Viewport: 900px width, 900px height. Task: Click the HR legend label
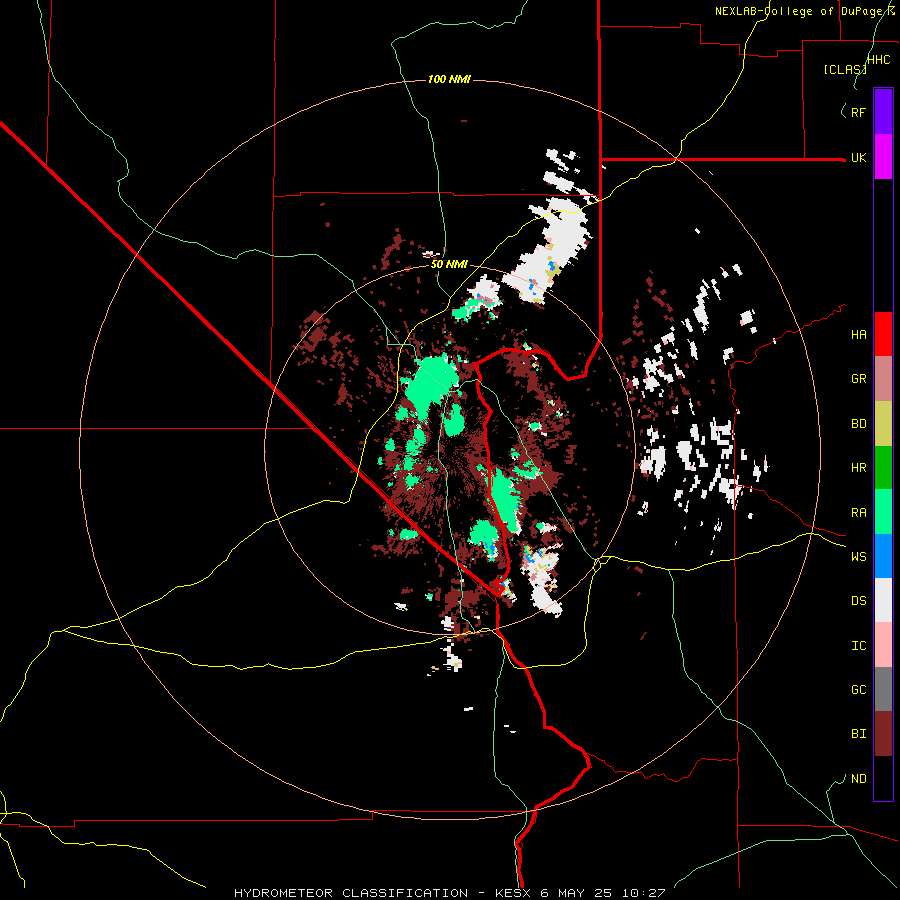coord(858,468)
